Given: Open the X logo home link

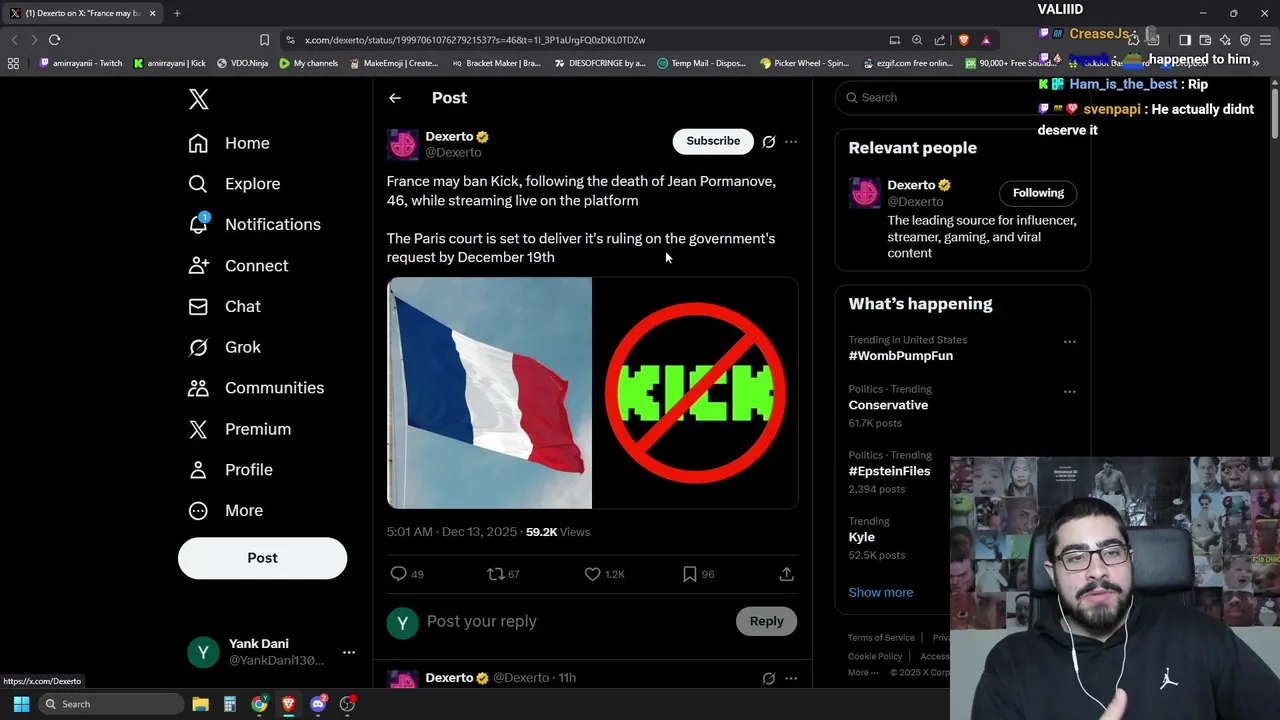Looking at the screenshot, I should [198, 99].
